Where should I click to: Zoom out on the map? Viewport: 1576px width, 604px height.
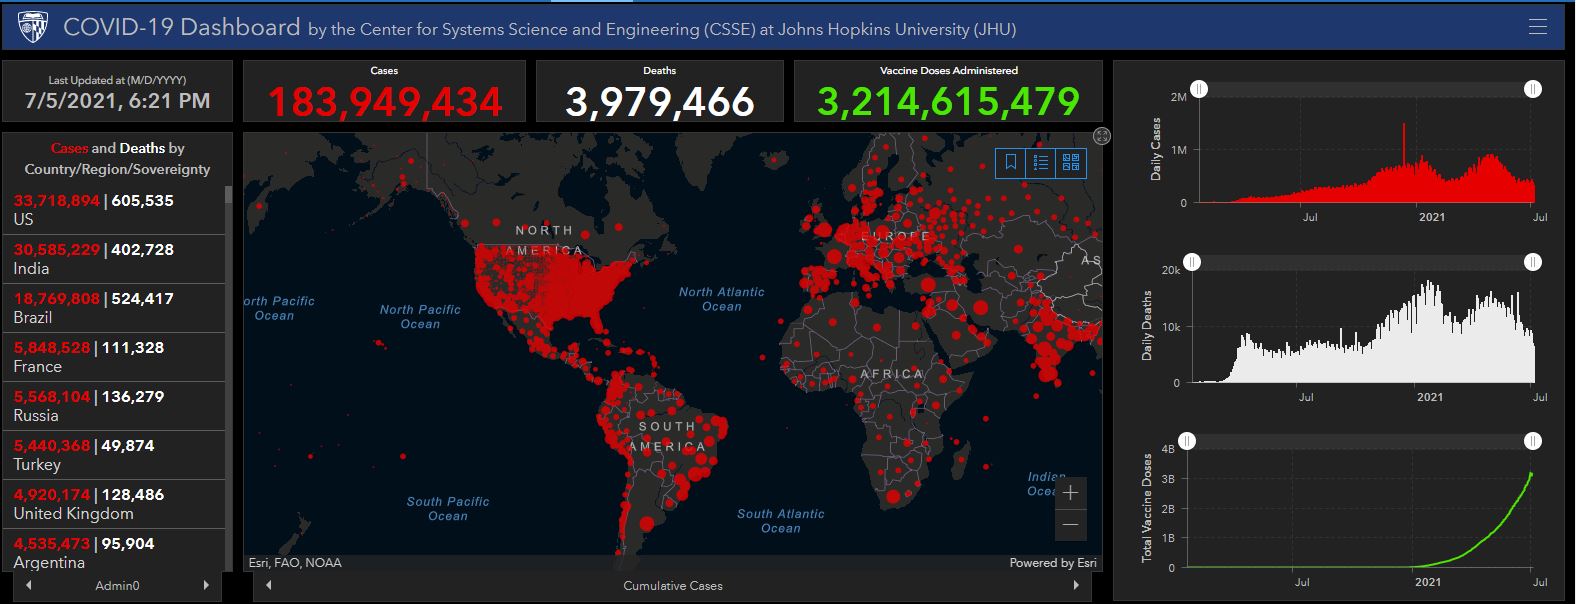click(x=1070, y=524)
